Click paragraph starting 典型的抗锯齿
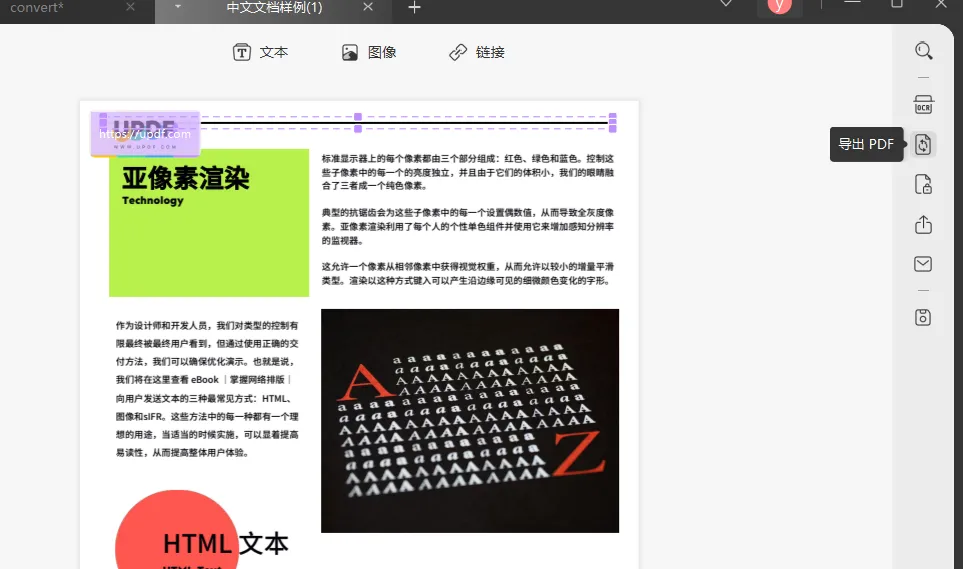 pyautogui.click(x=468, y=226)
